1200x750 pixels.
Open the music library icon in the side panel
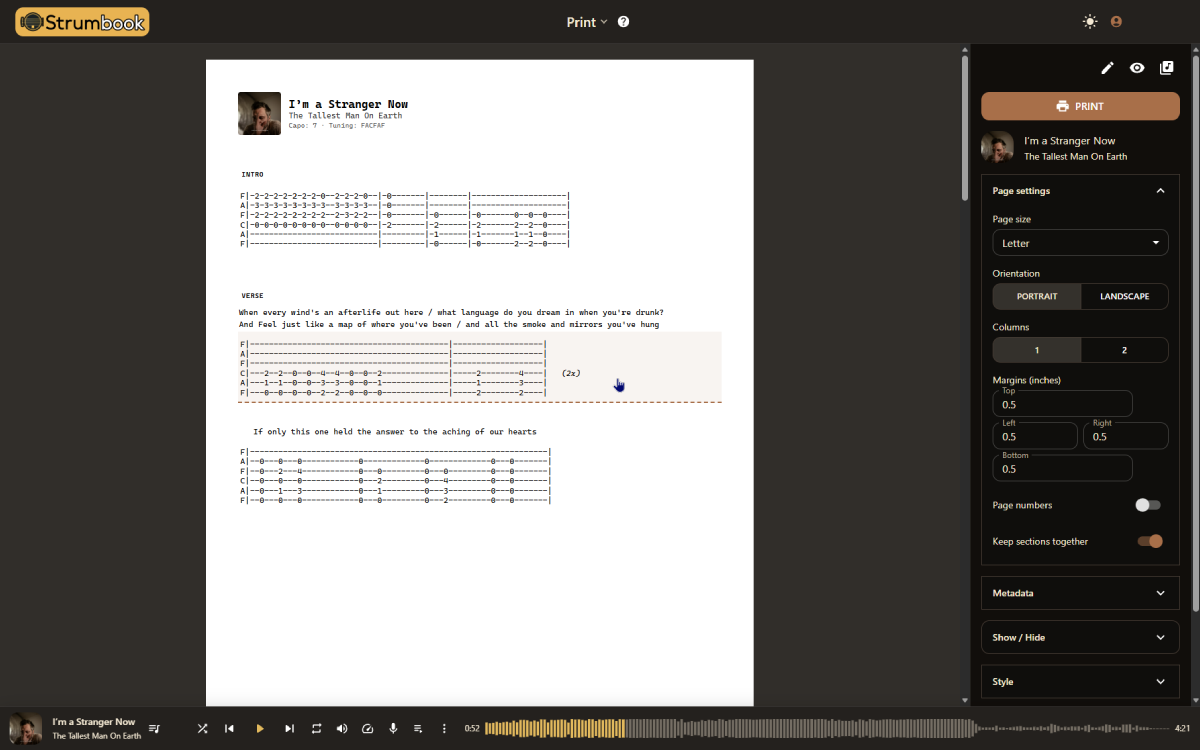[x=1166, y=68]
